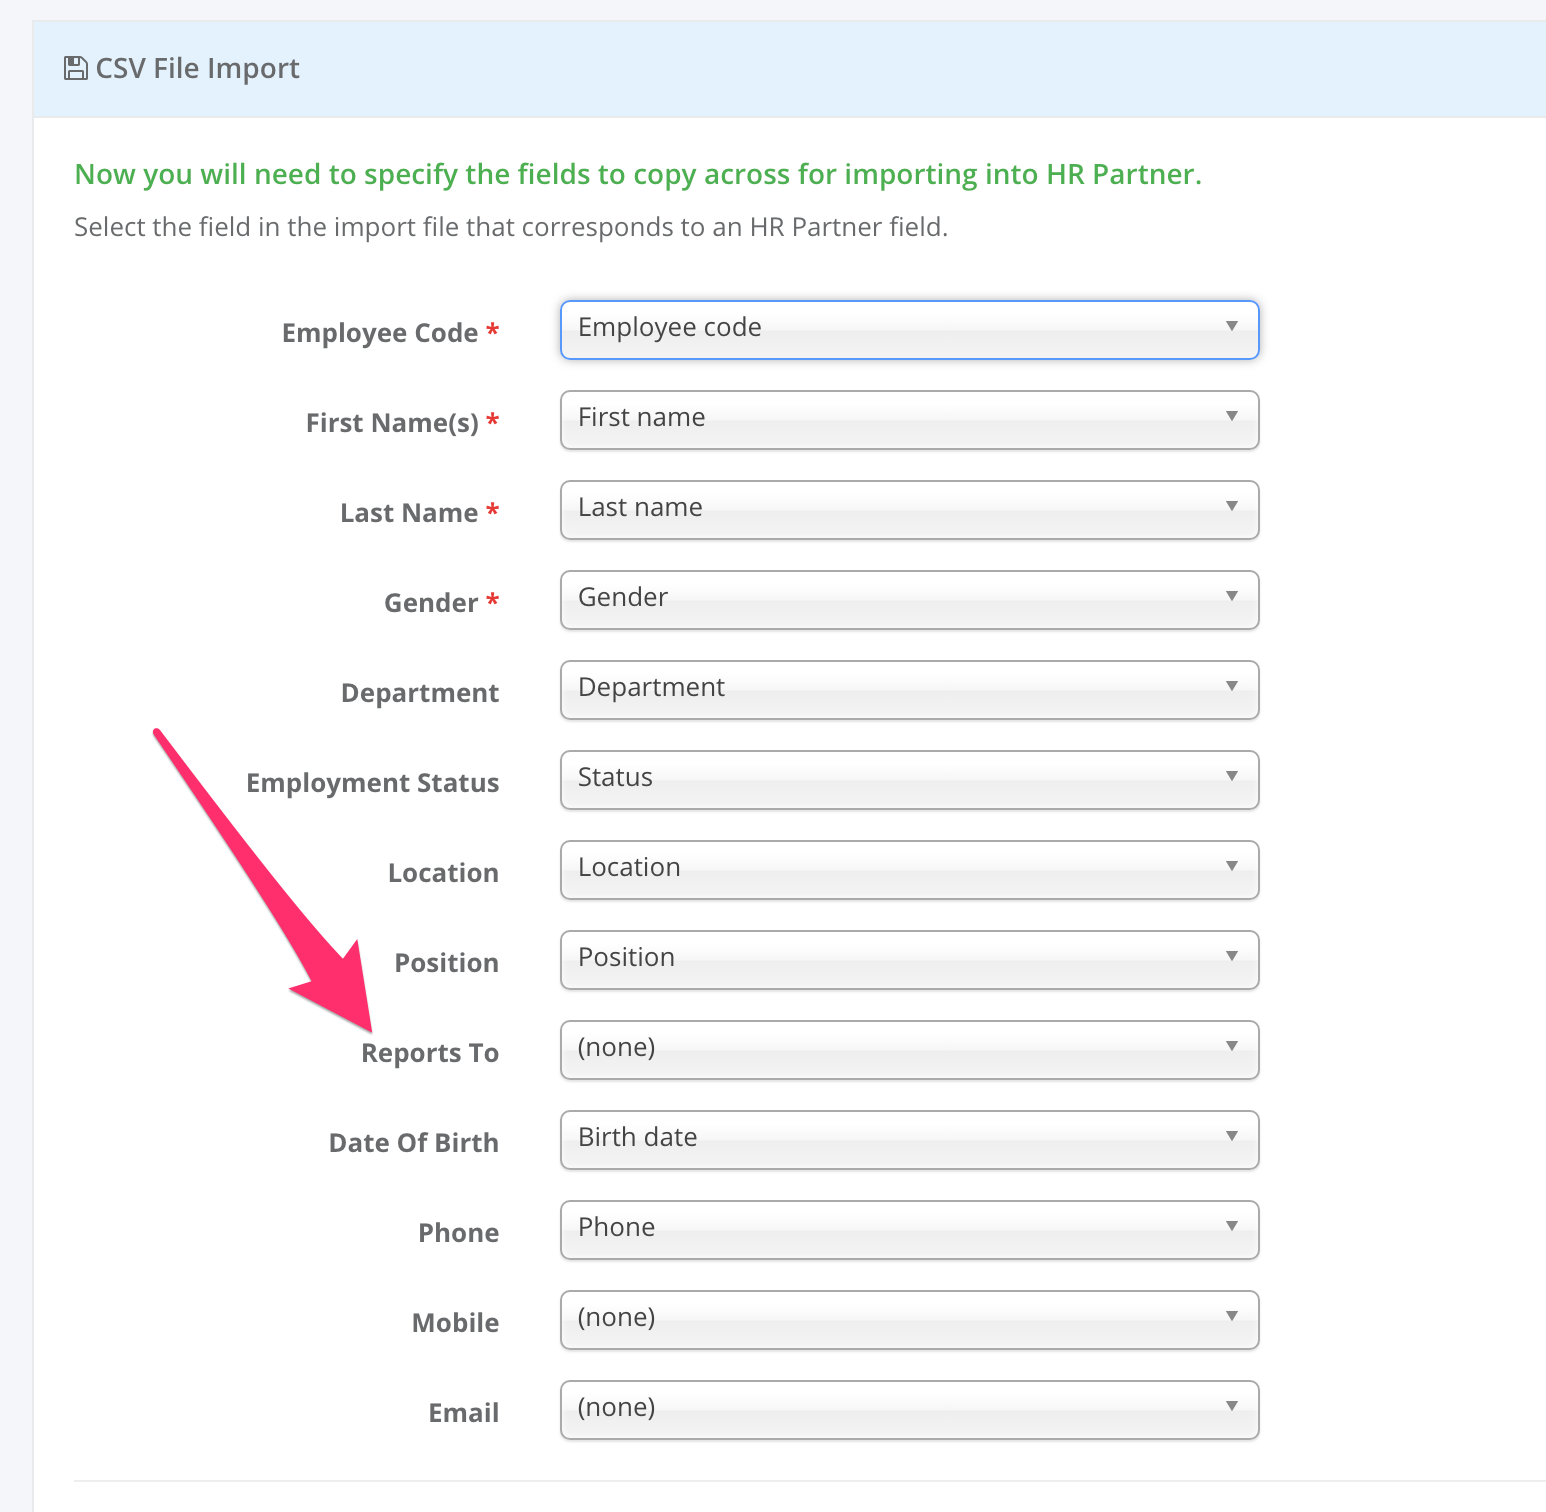Screen dimensions: 1546x1512
Task: Click the Position label
Action: coord(447,963)
